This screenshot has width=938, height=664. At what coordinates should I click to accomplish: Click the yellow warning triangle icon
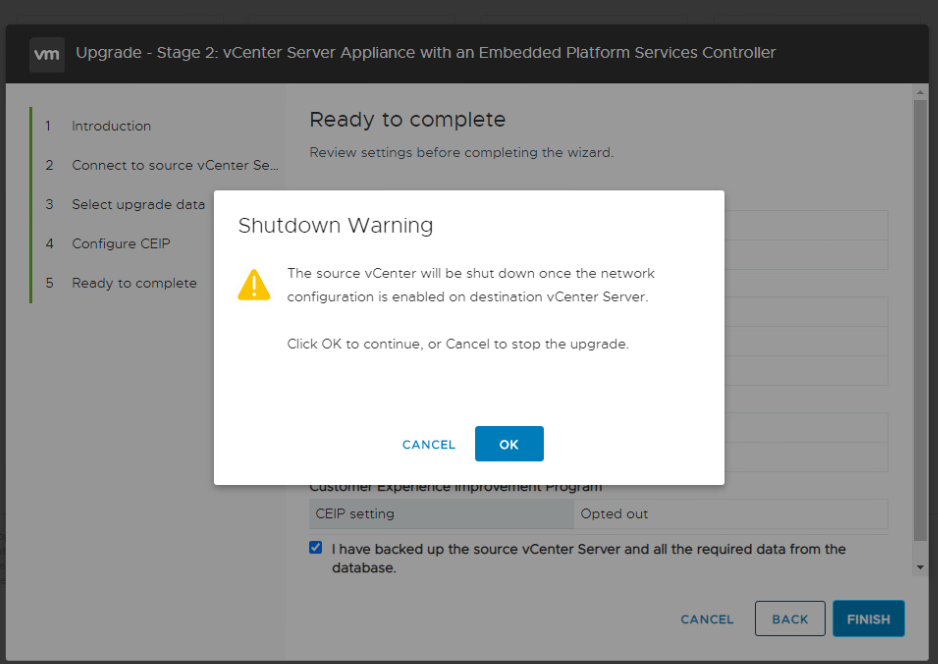[x=254, y=285]
